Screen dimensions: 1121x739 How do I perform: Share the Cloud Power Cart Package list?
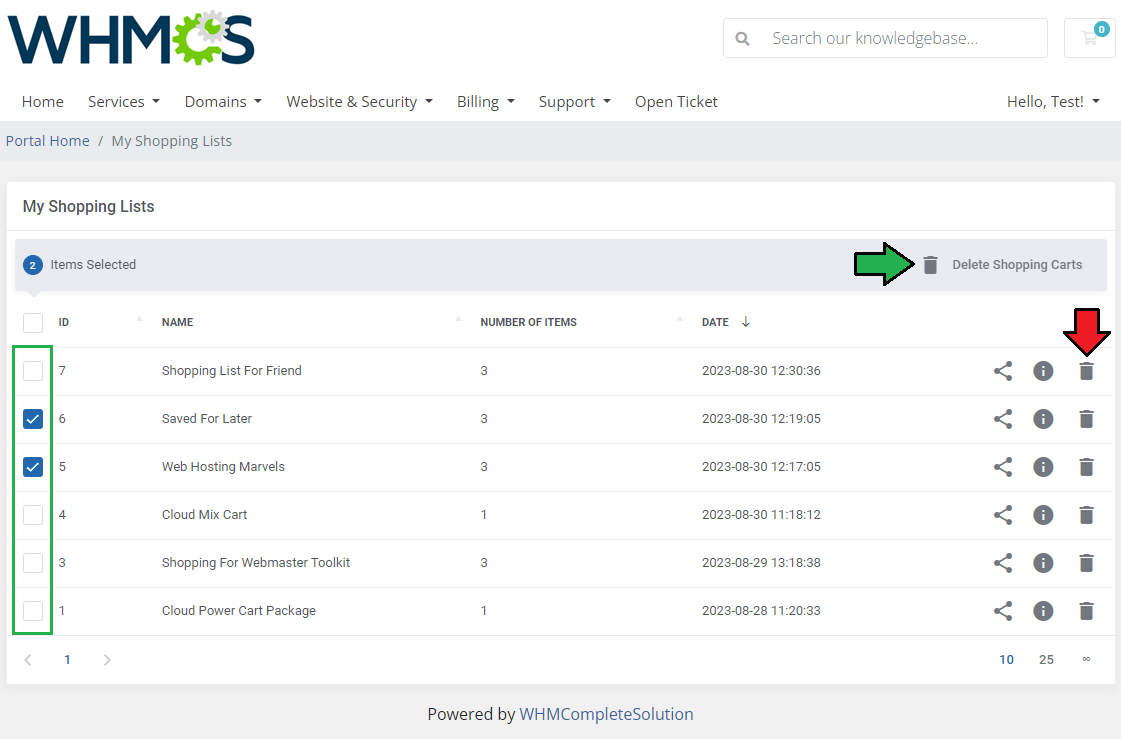pyautogui.click(x=1003, y=610)
